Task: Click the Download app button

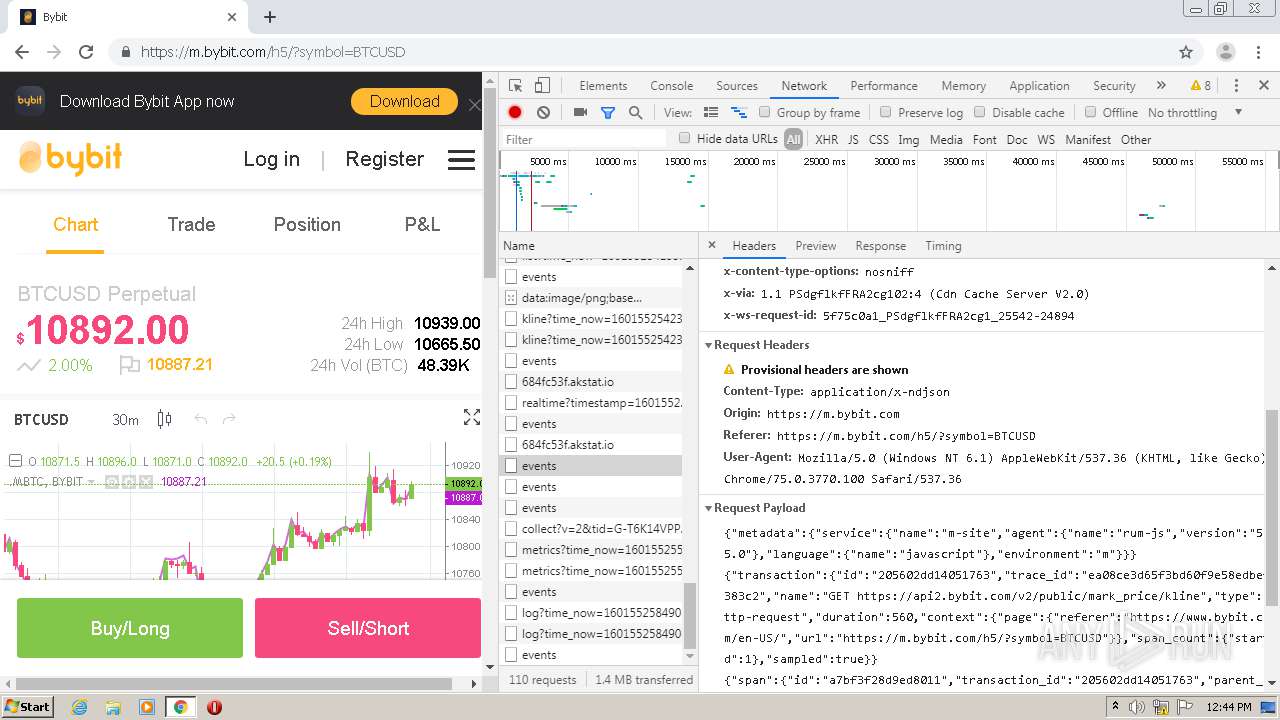Action: coord(405,101)
